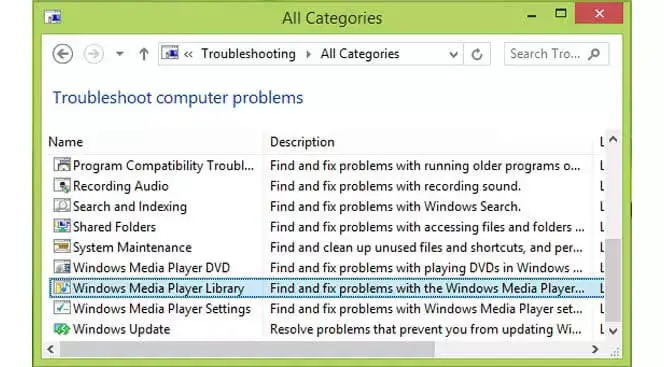The image size is (664, 367).
Task: Open the Windows Media Player Settings icon
Action: pos(62,308)
